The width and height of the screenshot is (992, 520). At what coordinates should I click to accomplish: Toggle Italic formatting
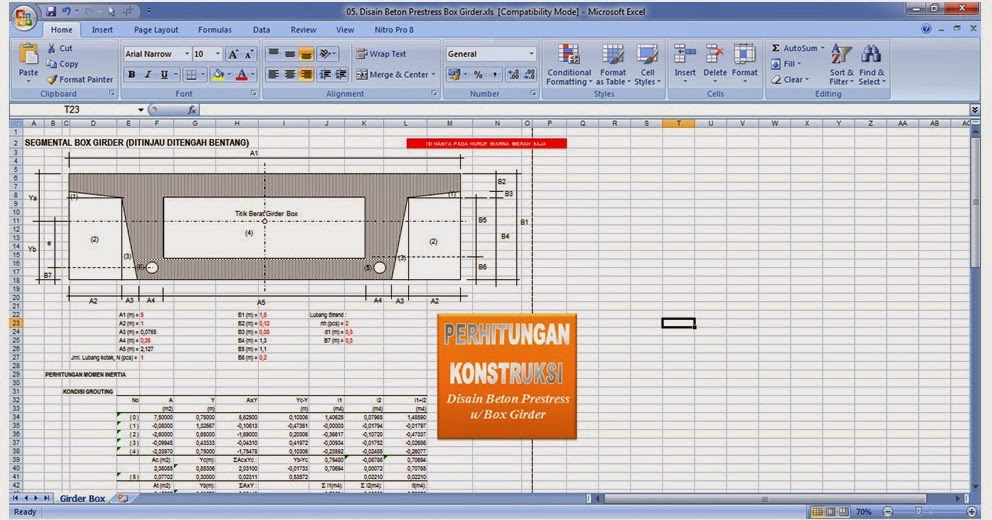(x=148, y=75)
